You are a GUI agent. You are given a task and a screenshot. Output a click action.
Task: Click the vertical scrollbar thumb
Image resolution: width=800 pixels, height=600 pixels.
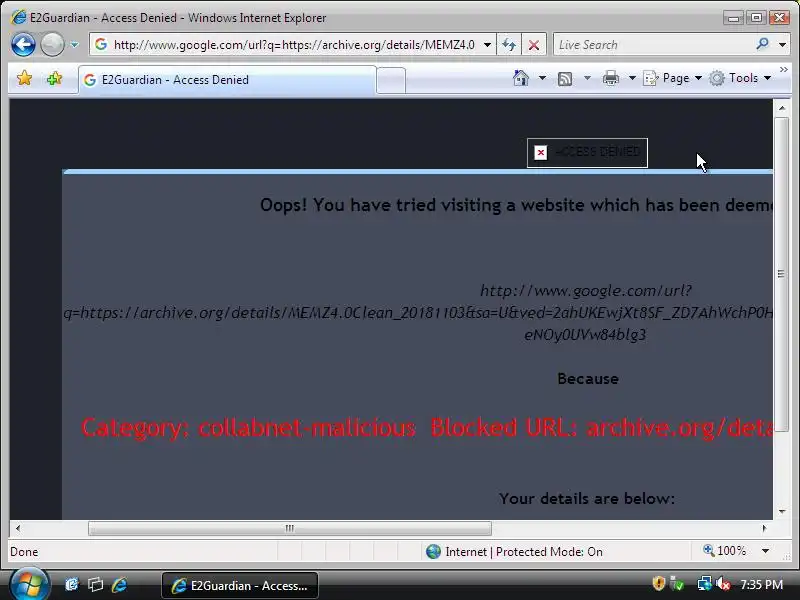(x=782, y=273)
